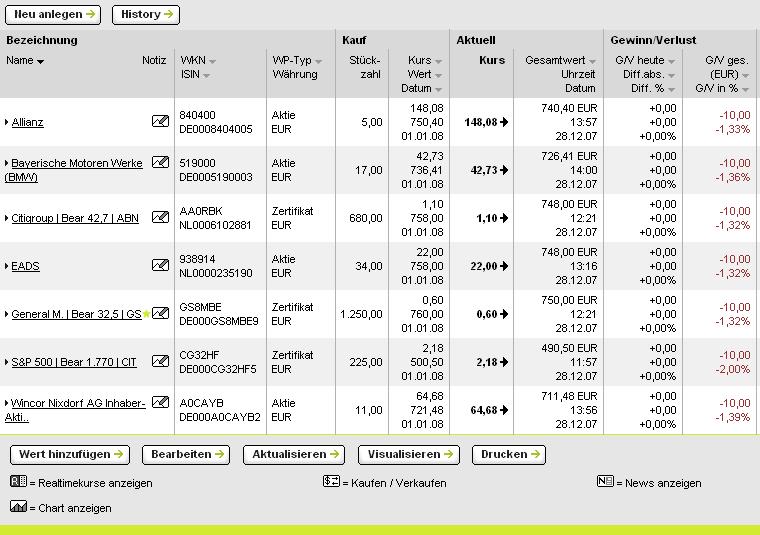Click the Aktualisieren button
The image size is (760, 535).
294,455
